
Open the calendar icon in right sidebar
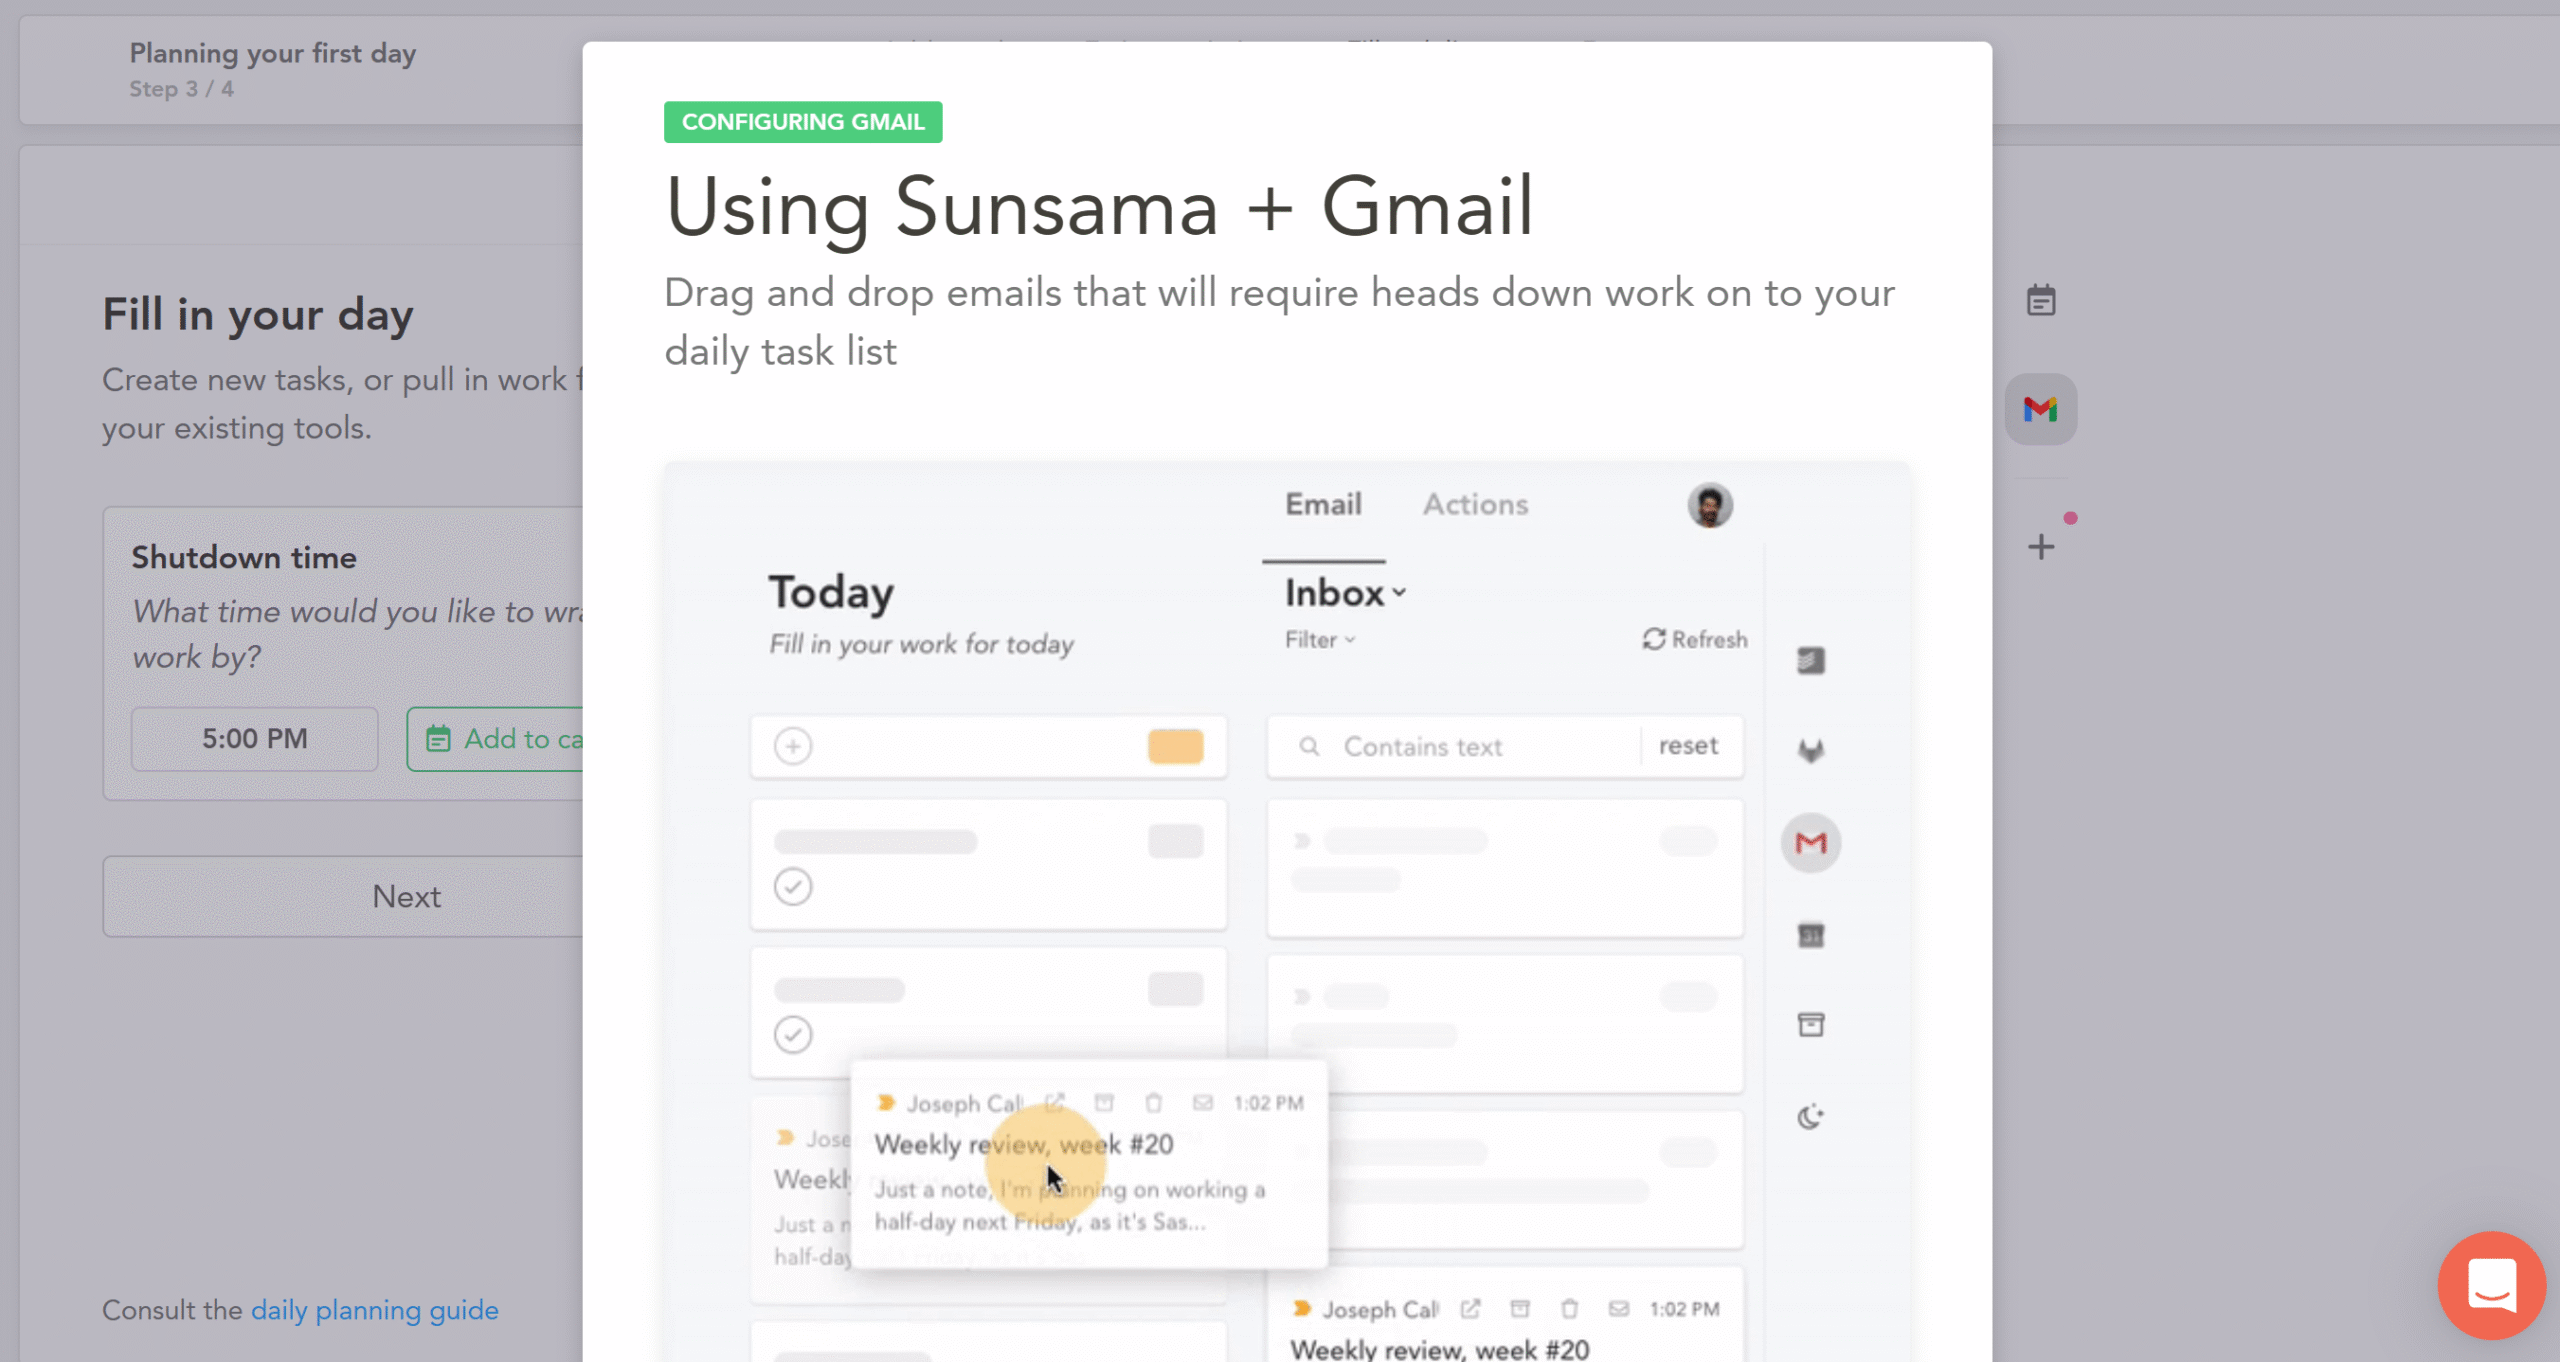(2041, 300)
